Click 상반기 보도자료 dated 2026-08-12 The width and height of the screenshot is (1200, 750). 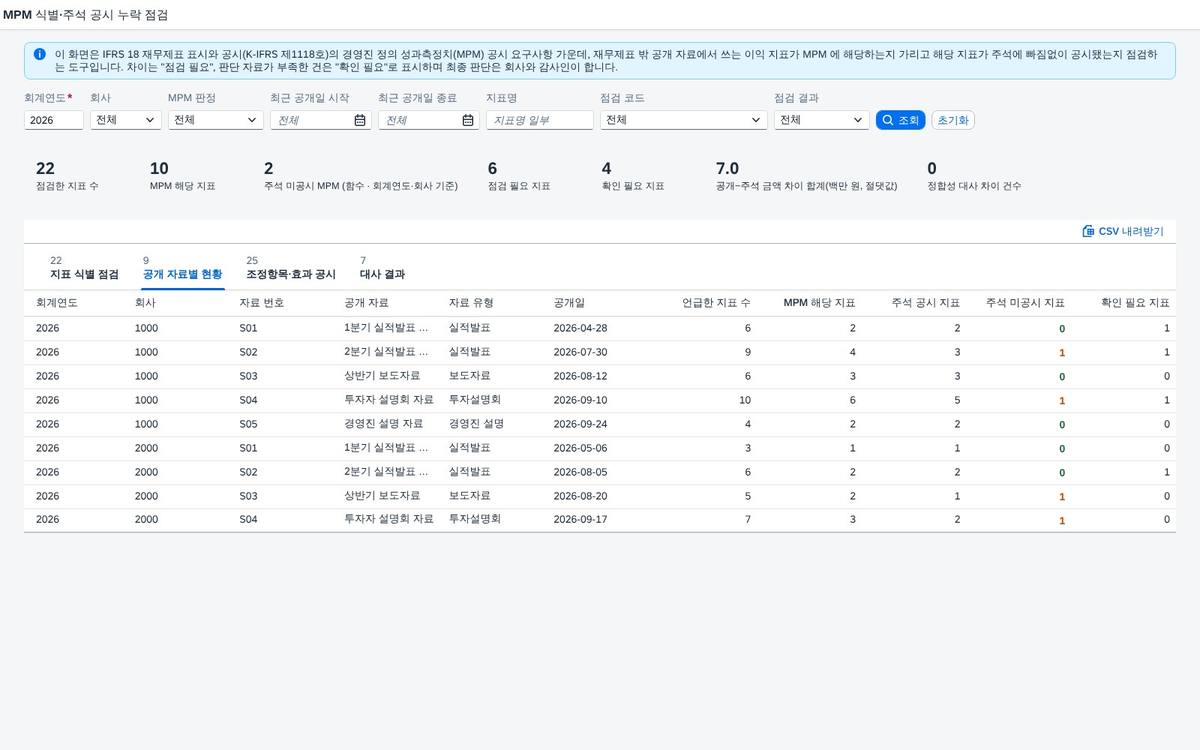tap(382, 376)
